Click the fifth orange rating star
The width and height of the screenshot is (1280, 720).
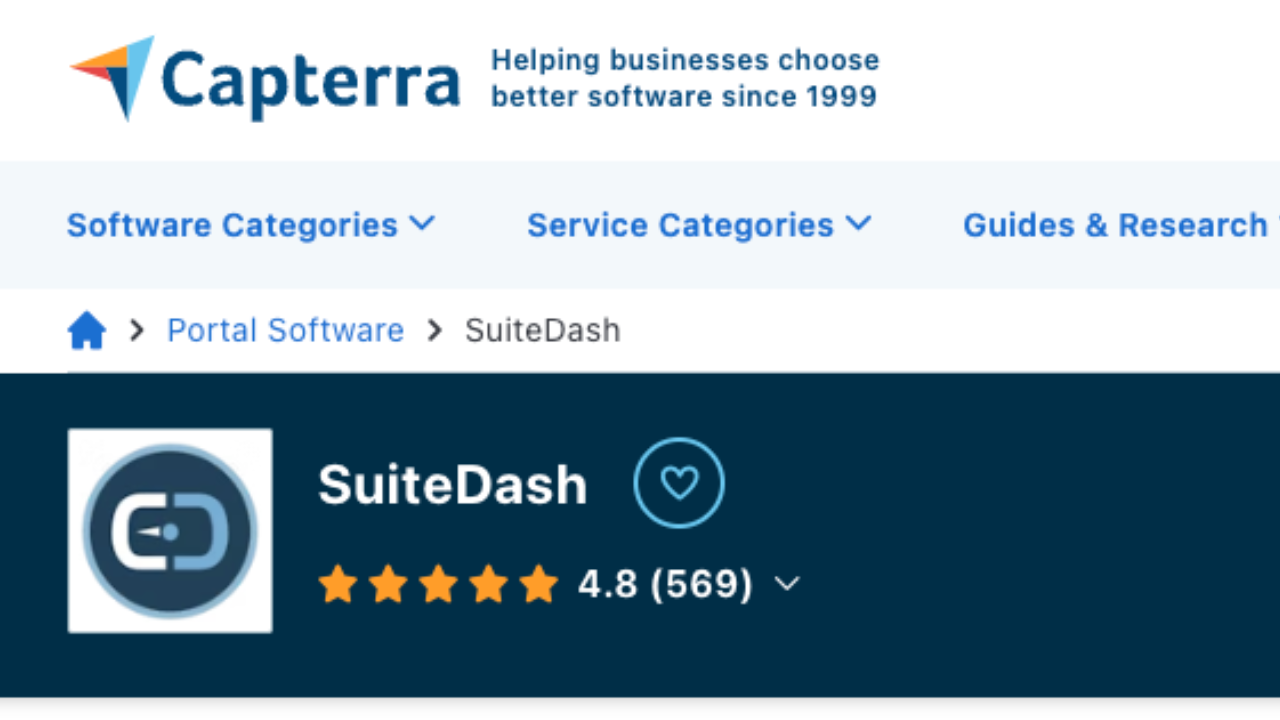click(x=538, y=584)
